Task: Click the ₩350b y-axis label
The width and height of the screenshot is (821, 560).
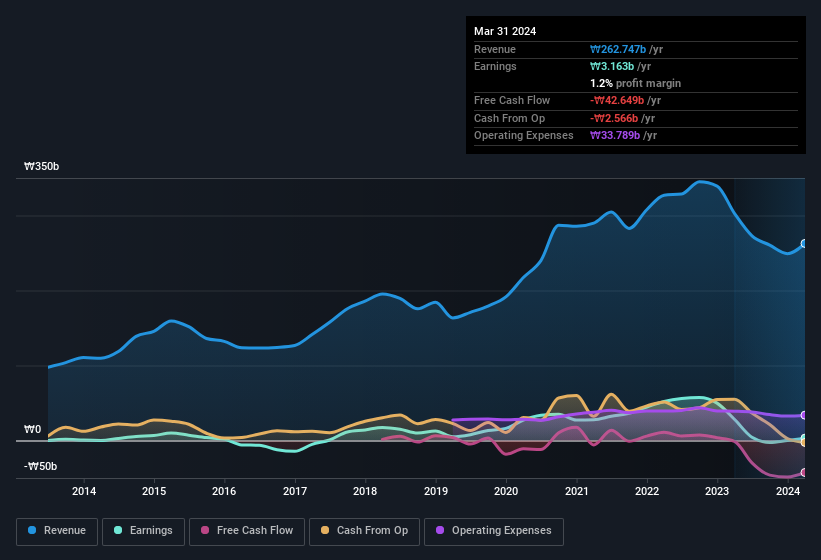Action: 41,167
